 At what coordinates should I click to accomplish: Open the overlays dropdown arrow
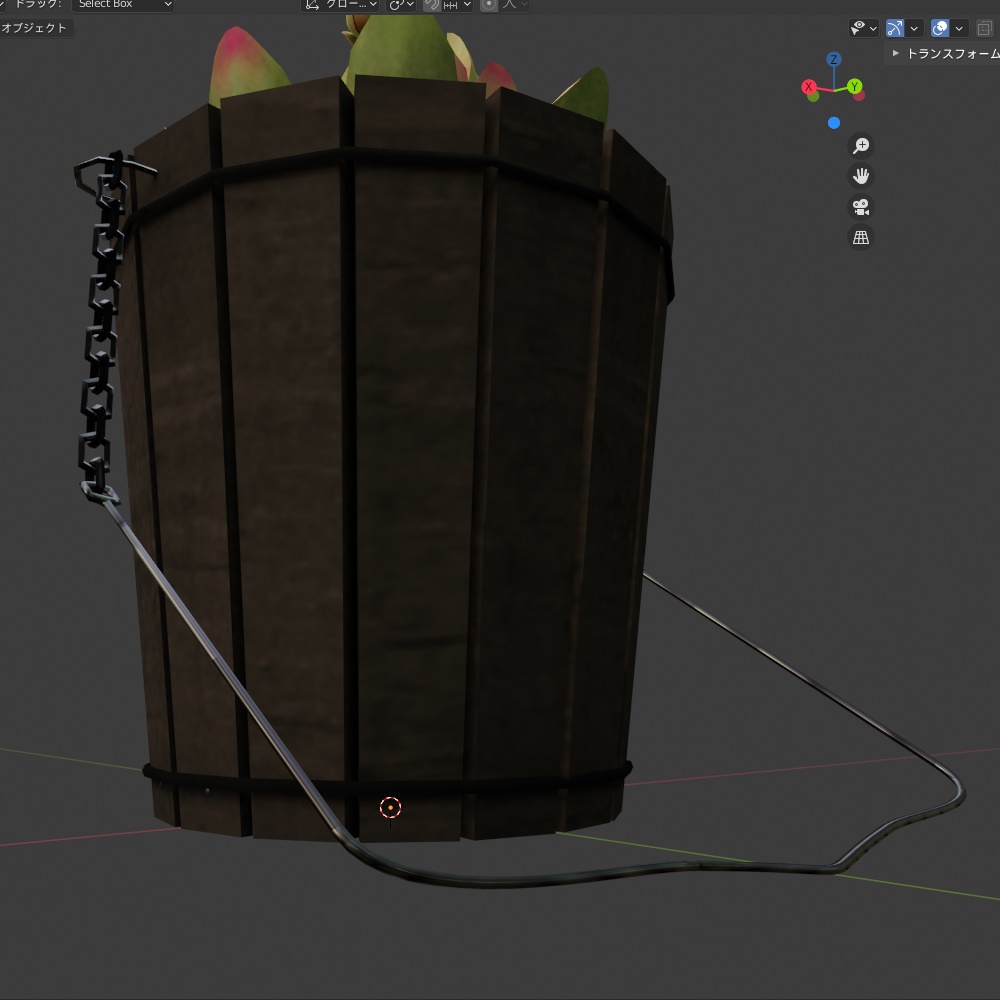(x=958, y=28)
